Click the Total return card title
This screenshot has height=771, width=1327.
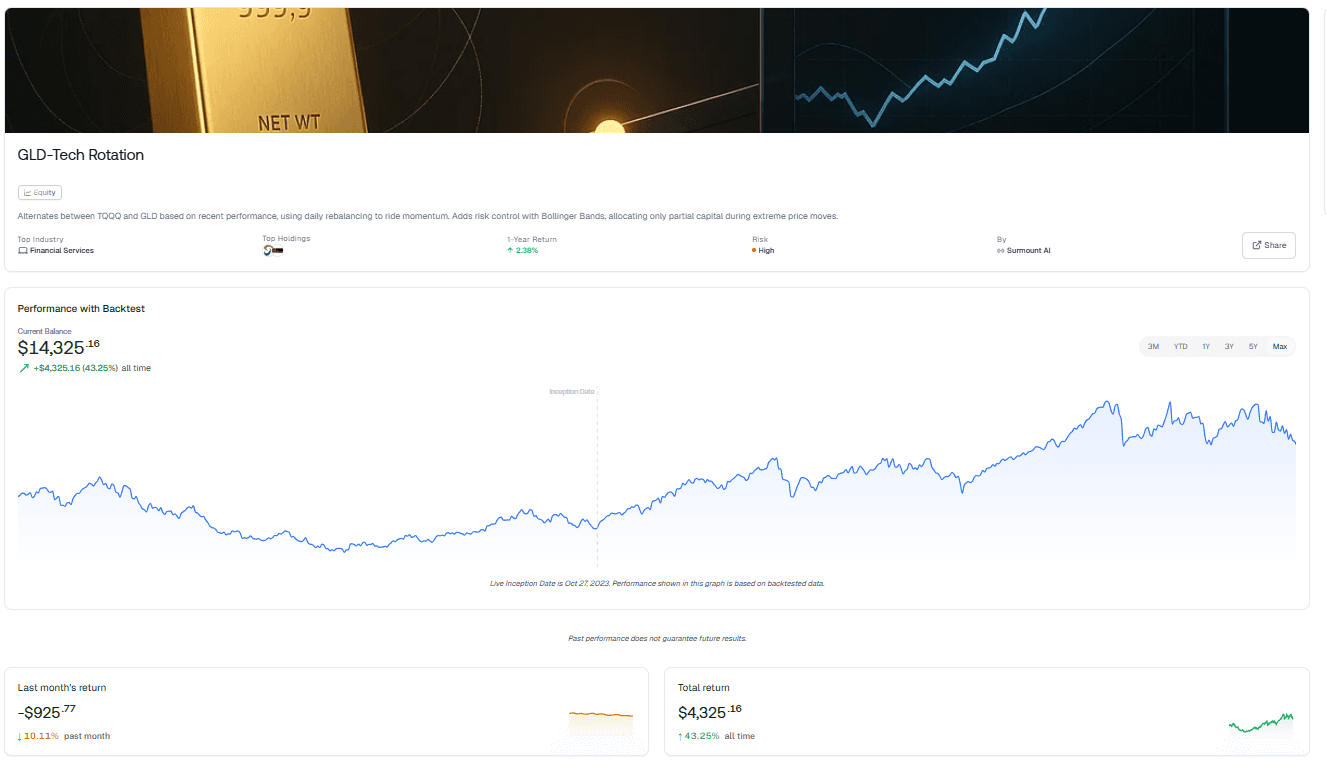point(704,688)
